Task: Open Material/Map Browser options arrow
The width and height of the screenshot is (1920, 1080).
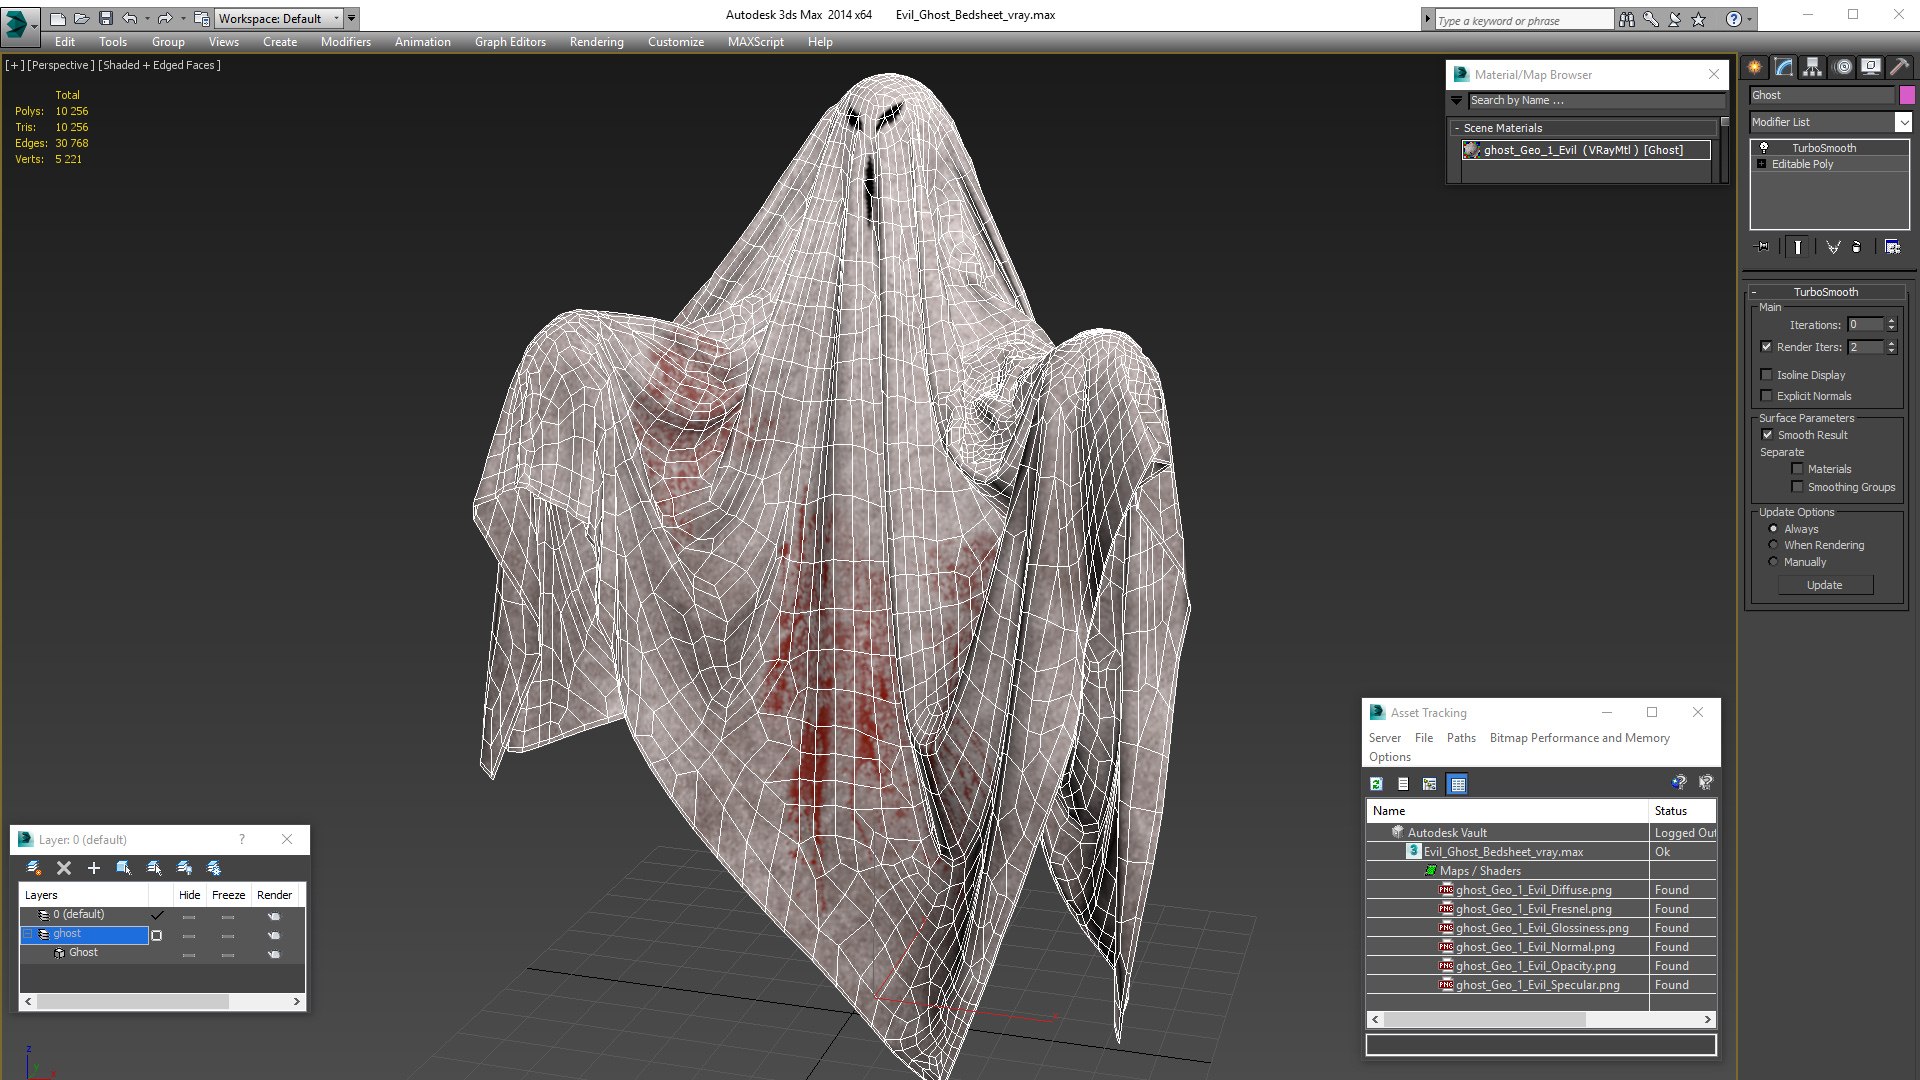Action: (x=1457, y=100)
